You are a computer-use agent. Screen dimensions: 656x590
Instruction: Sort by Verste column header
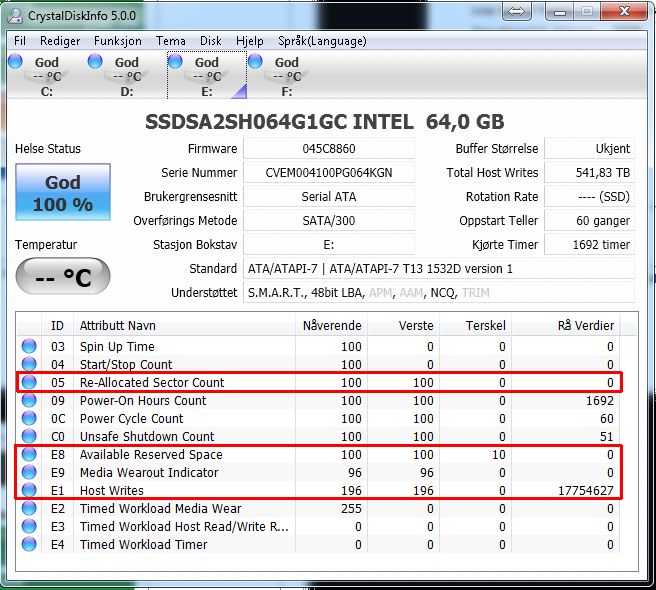[403, 325]
